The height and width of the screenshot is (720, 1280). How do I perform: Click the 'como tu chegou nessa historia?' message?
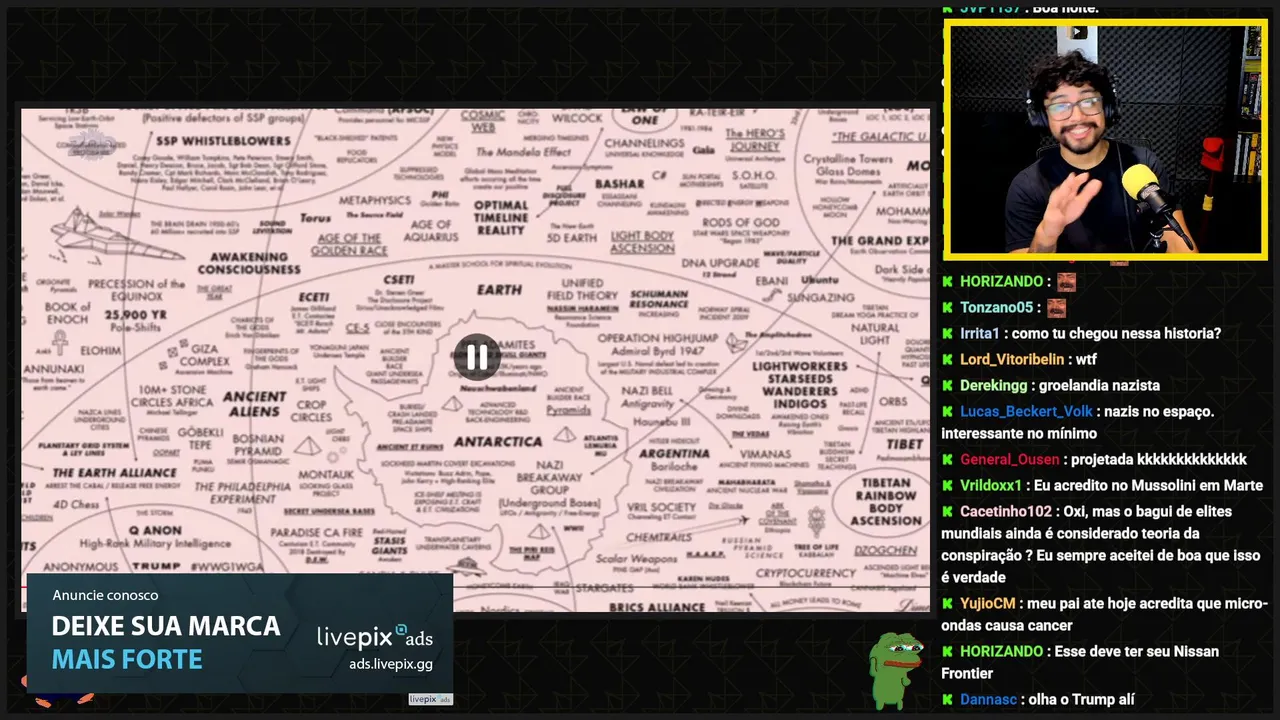coord(1117,333)
